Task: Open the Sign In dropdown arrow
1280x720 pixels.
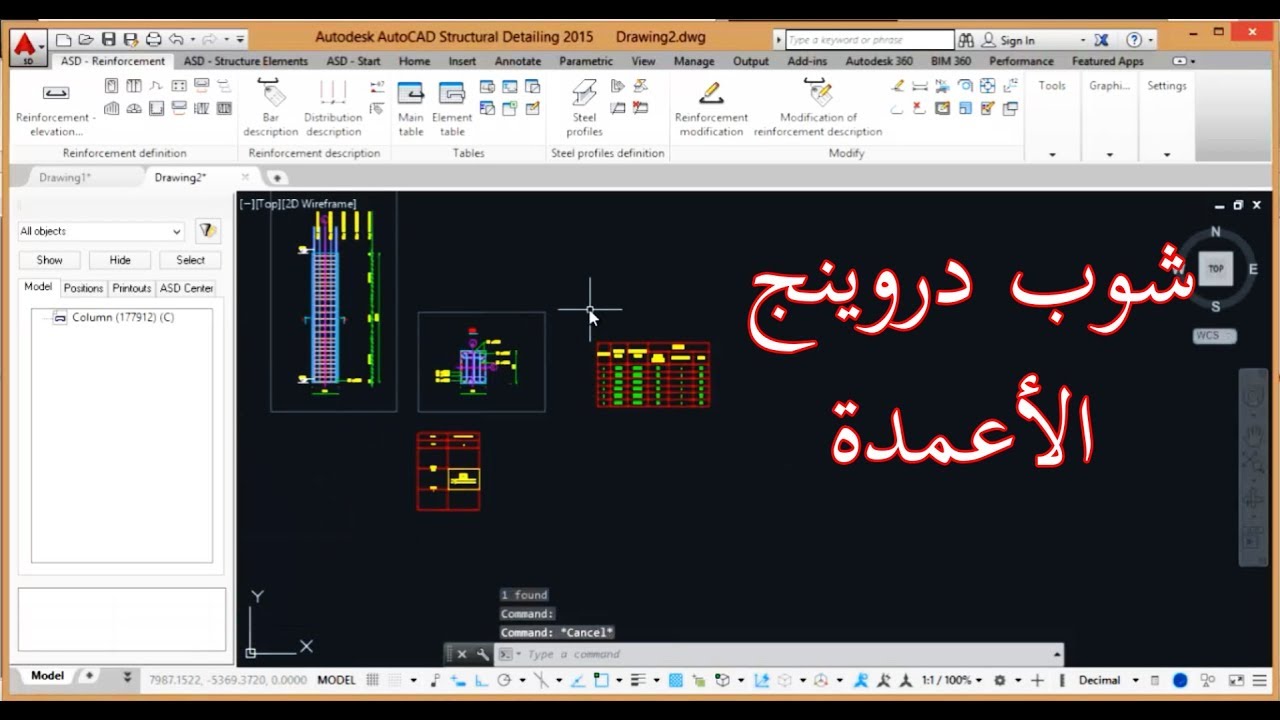Action: (1082, 41)
